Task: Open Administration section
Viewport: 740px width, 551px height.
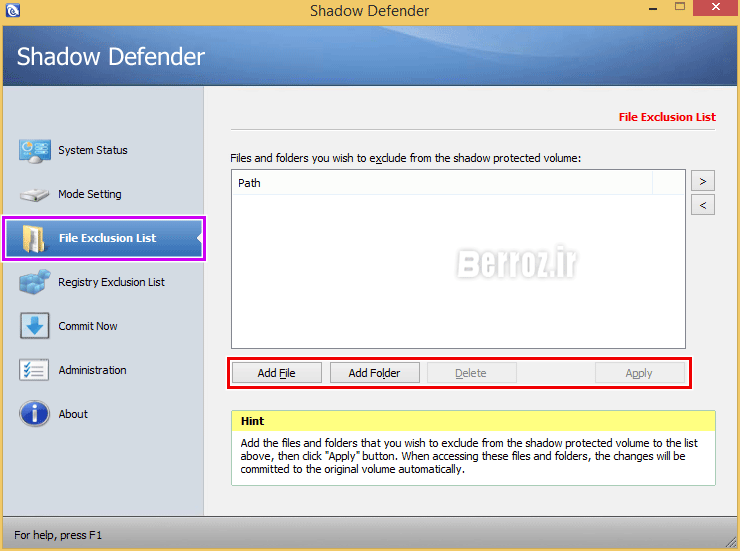Action: pyautogui.click(x=92, y=370)
